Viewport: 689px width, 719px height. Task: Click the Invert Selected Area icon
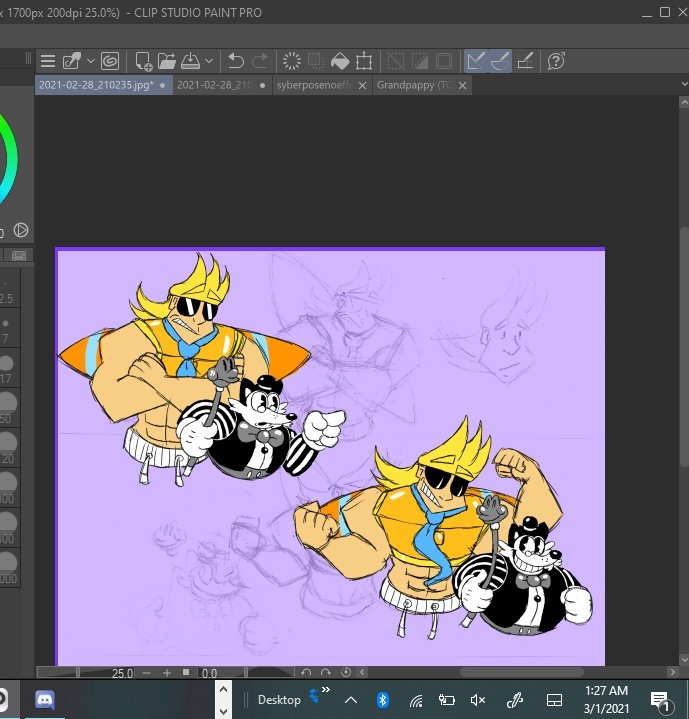[419, 61]
